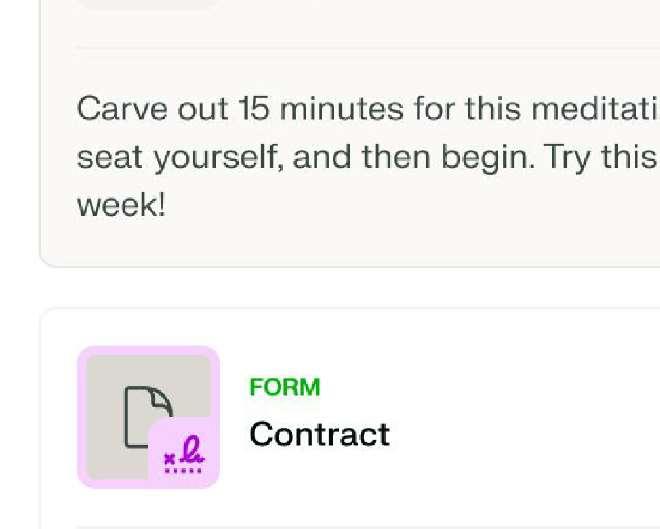
Task: Click the horizontal divider above meditation text
Action: [360, 47]
